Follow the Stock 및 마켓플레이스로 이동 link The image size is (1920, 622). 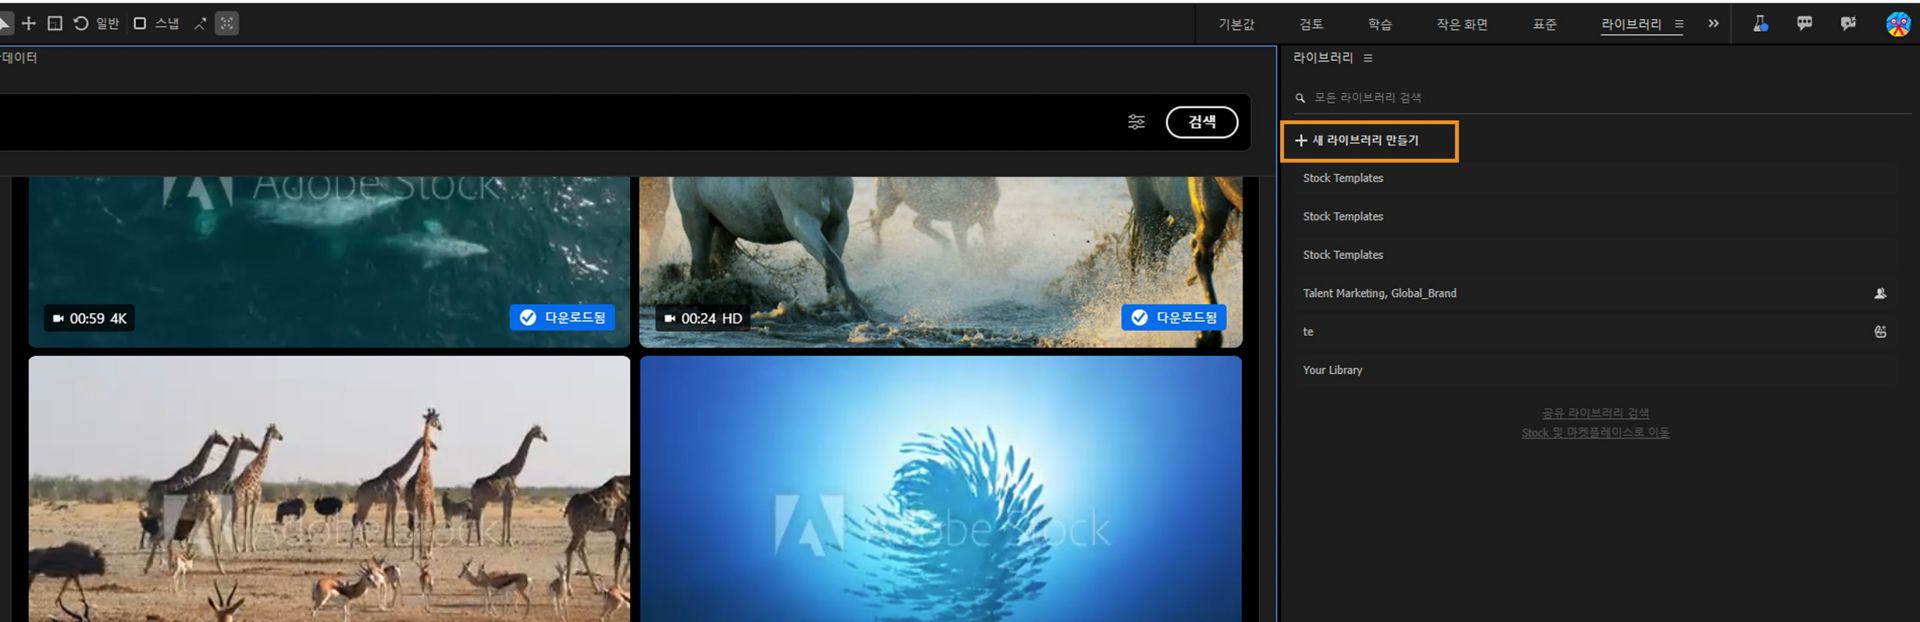coord(1595,433)
